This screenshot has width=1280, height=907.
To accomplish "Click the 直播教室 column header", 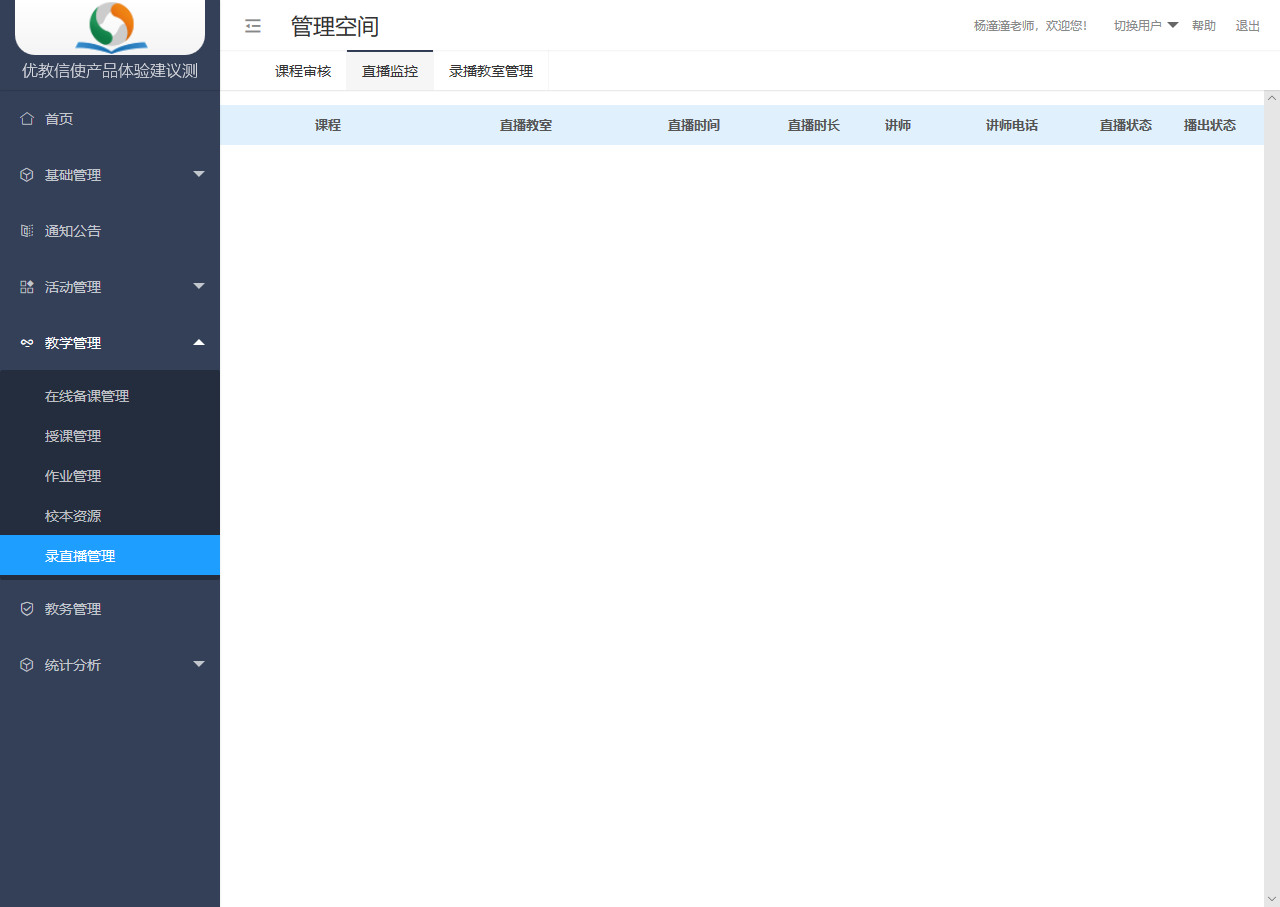I will click(526, 126).
